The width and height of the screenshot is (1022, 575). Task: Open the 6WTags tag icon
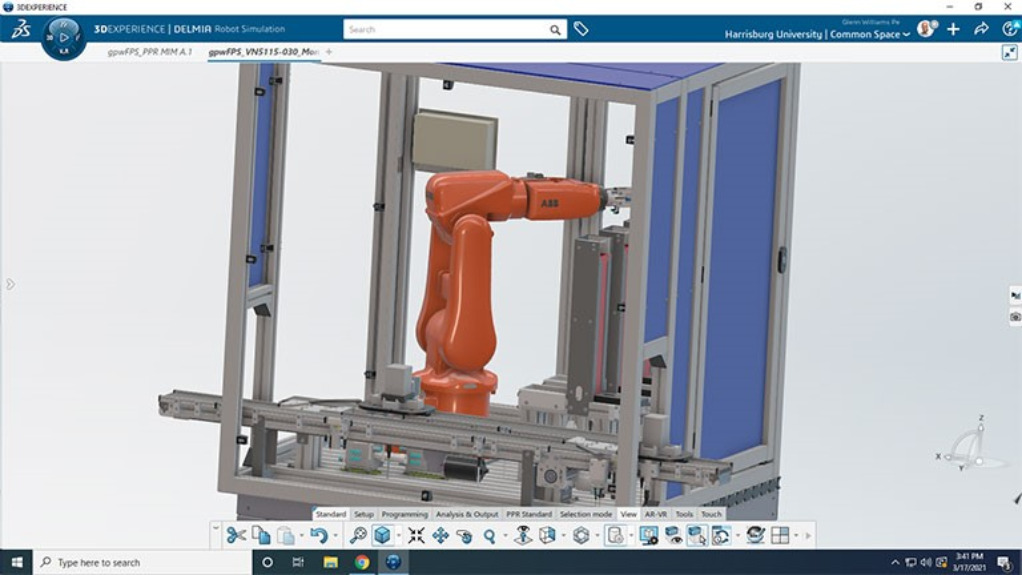pyautogui.click(x=581, y=29)
